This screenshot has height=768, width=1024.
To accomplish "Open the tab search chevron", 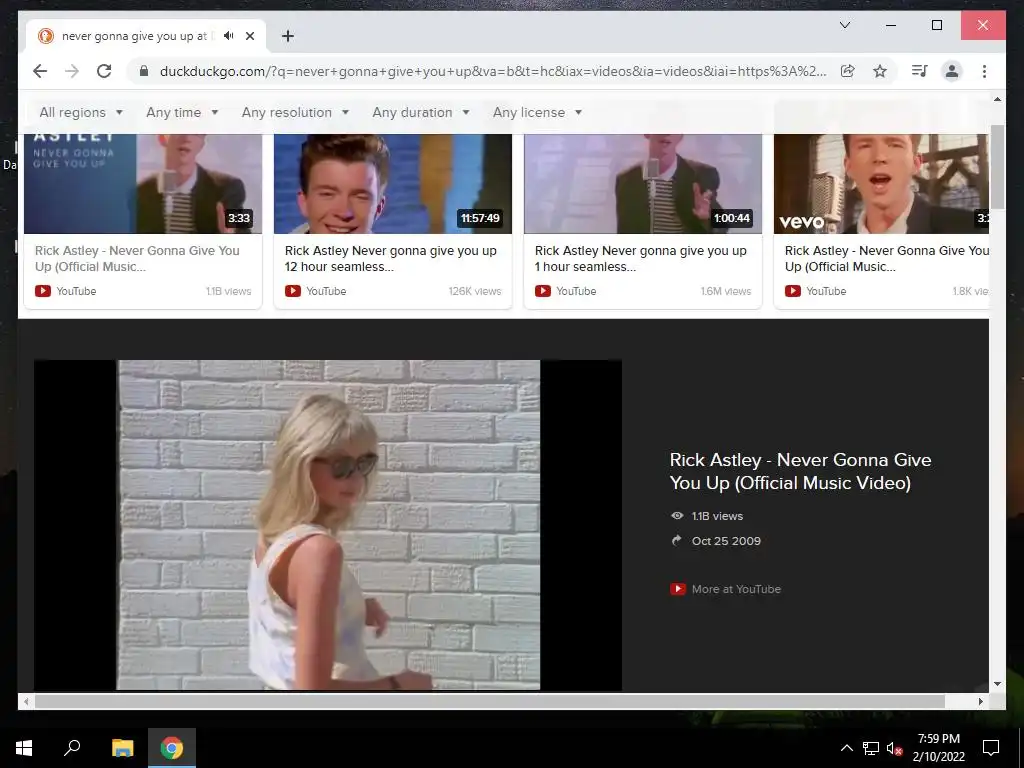I will tap(844, 25).
